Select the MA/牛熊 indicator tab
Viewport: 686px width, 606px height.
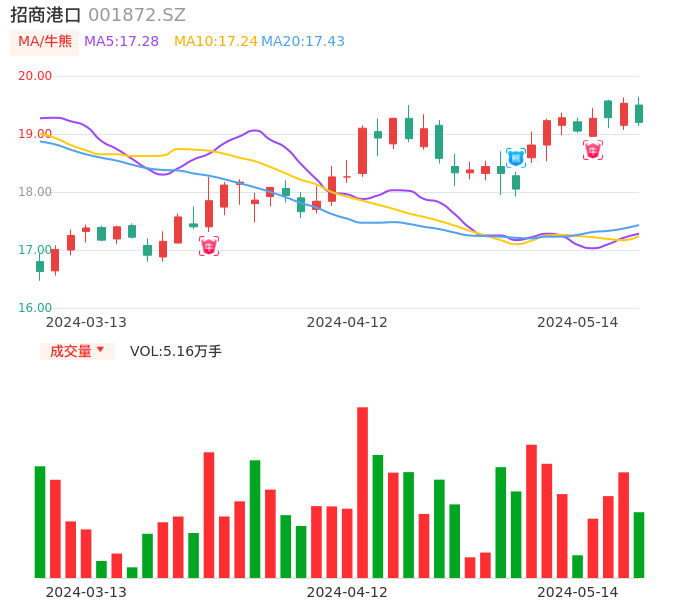[x=45, y=41]
